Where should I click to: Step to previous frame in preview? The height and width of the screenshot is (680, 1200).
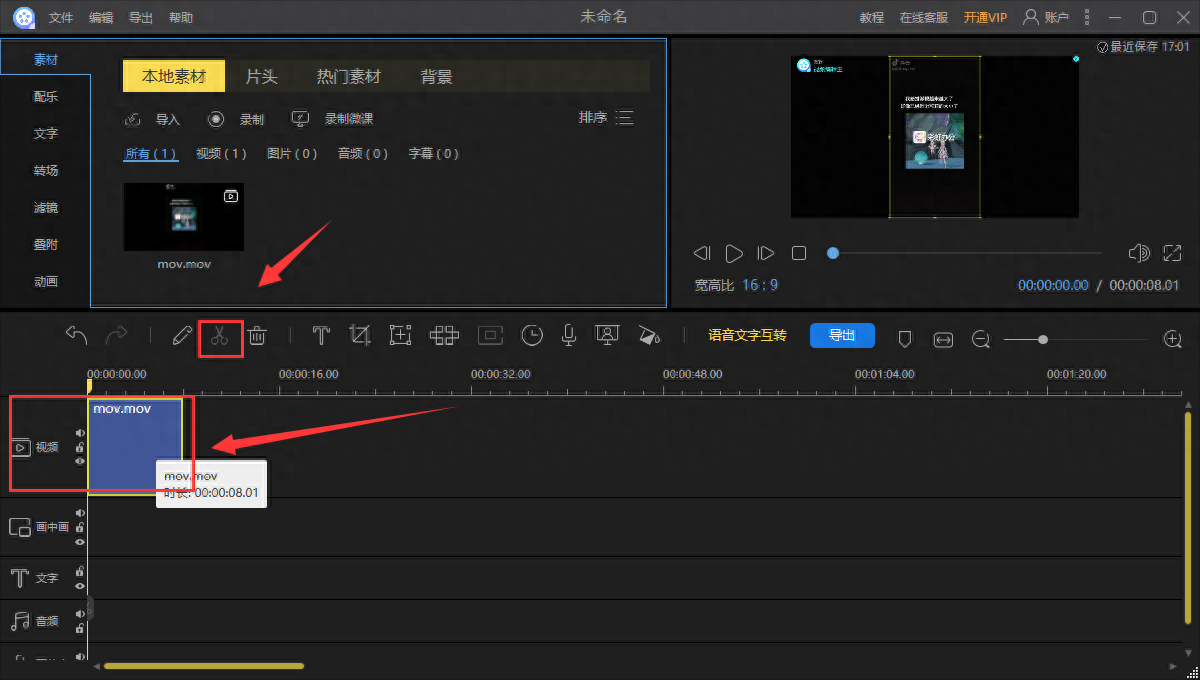(x=702, y=253)
